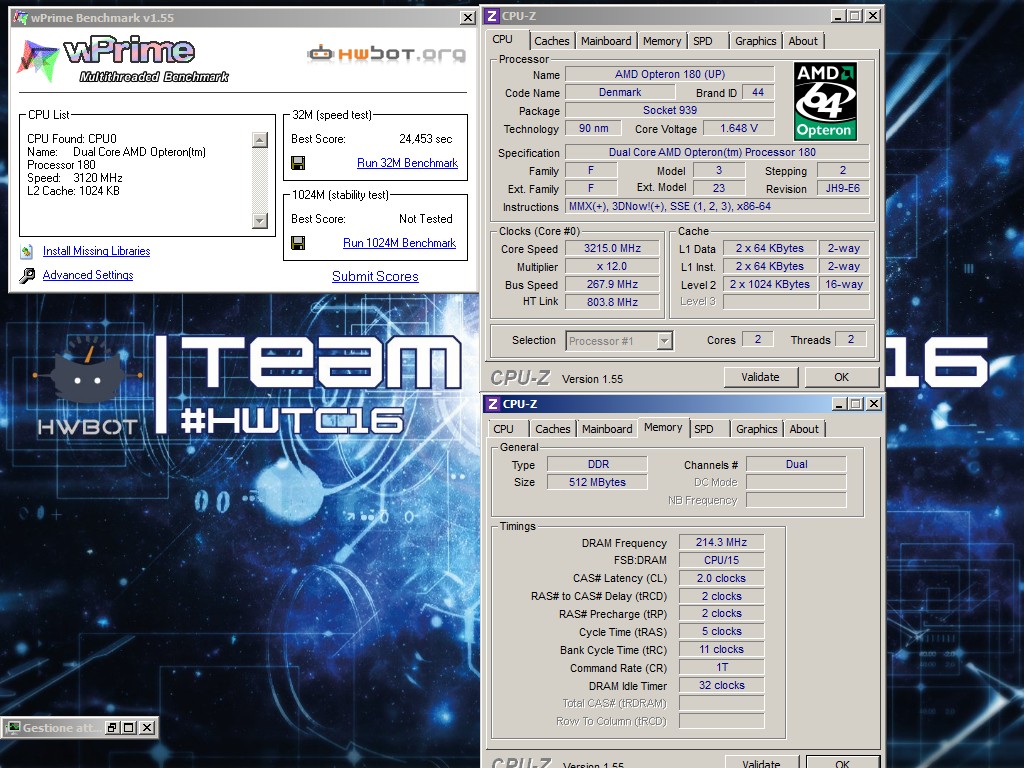The width and height of the screenshot is (1024, 768).
Task: Click the HT Link 803.8 MHz value
Action: pyautogui.click(x=613, y=302)
